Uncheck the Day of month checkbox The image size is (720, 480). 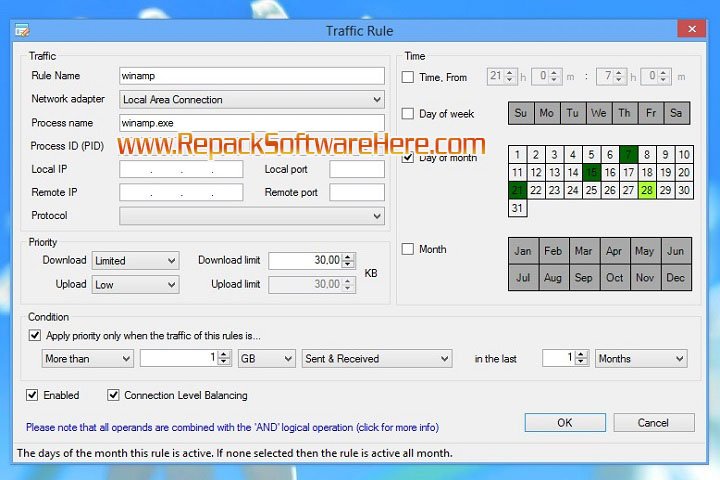click(x=408, y=158)
